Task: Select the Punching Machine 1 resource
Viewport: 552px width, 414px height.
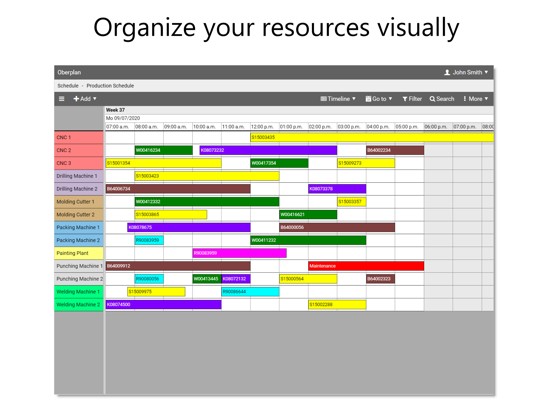Action: [x=79, y=266]
